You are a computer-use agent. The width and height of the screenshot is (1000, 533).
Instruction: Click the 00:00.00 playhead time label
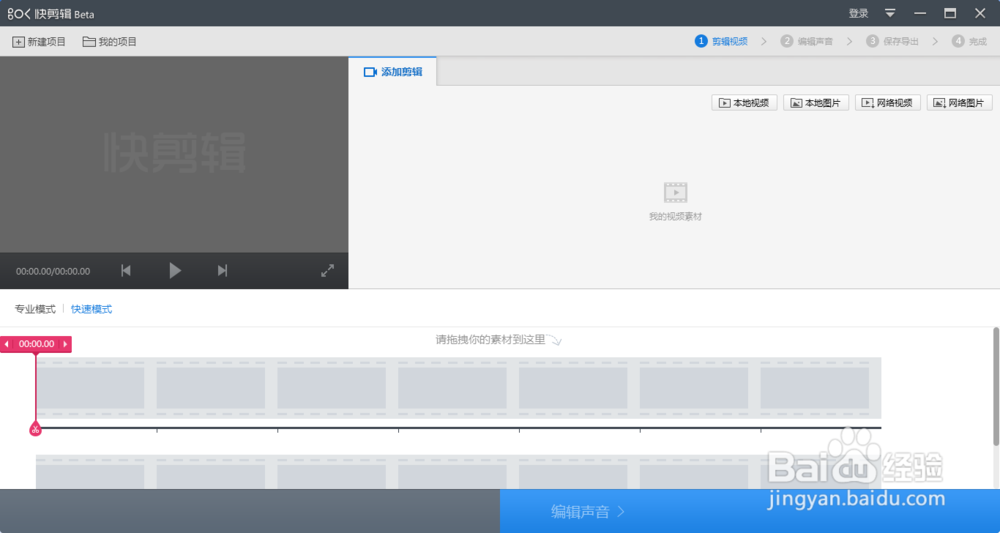click(x=36, y=344)
